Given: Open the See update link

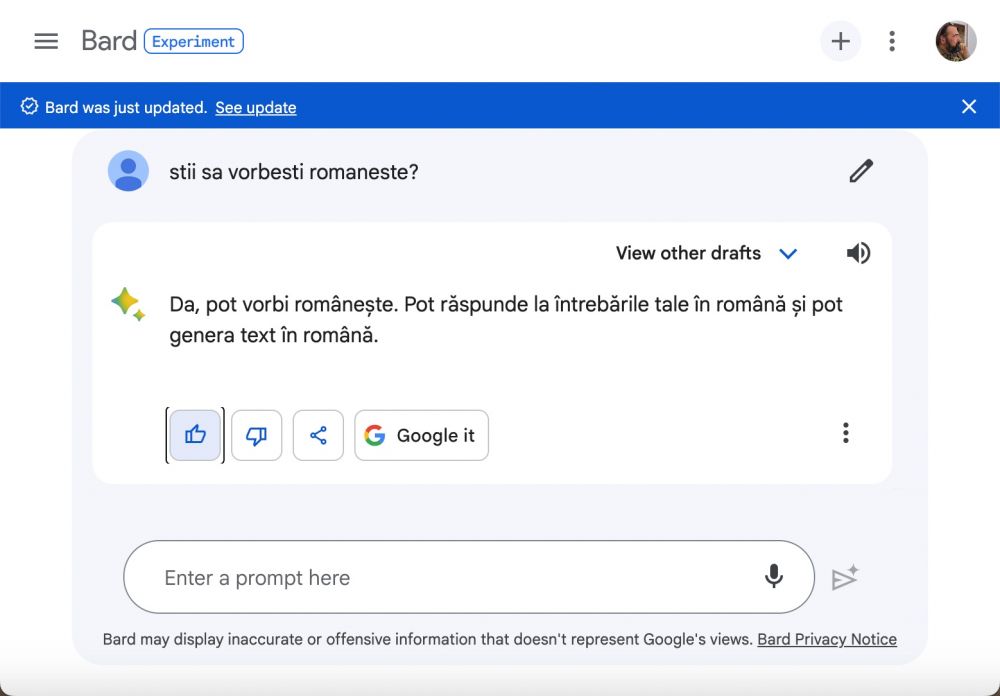Looking at the screenshot, I should (256, 107).
